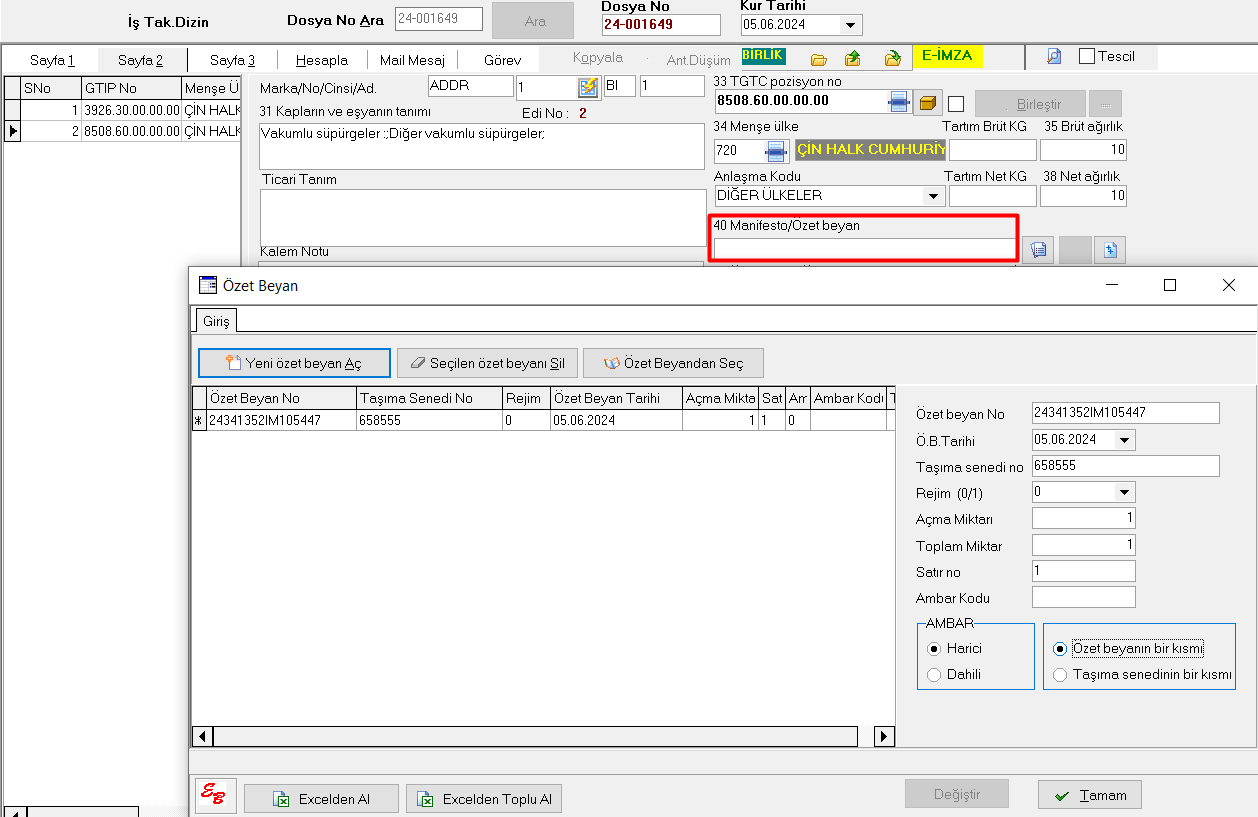Screen dimensions: 1258x817
Task: Click the Dosya No input field
Action: 660,25
